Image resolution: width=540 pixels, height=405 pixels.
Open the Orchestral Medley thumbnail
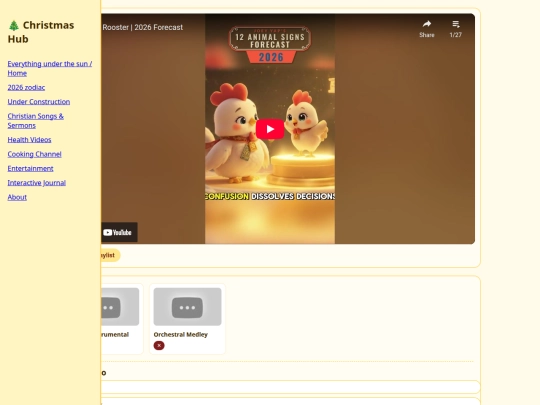click(x=187, y=307)
